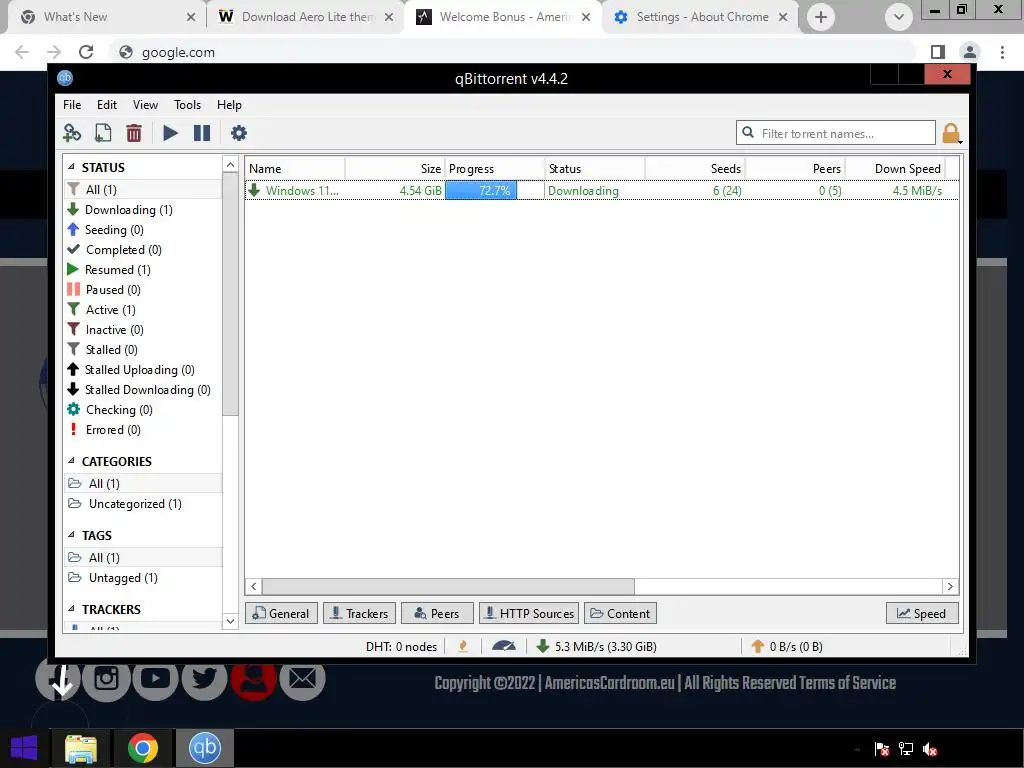The width and height of the screenshot is (1024, 768).
Task: Collapse the STATUS section
Action: coord(71,167)
